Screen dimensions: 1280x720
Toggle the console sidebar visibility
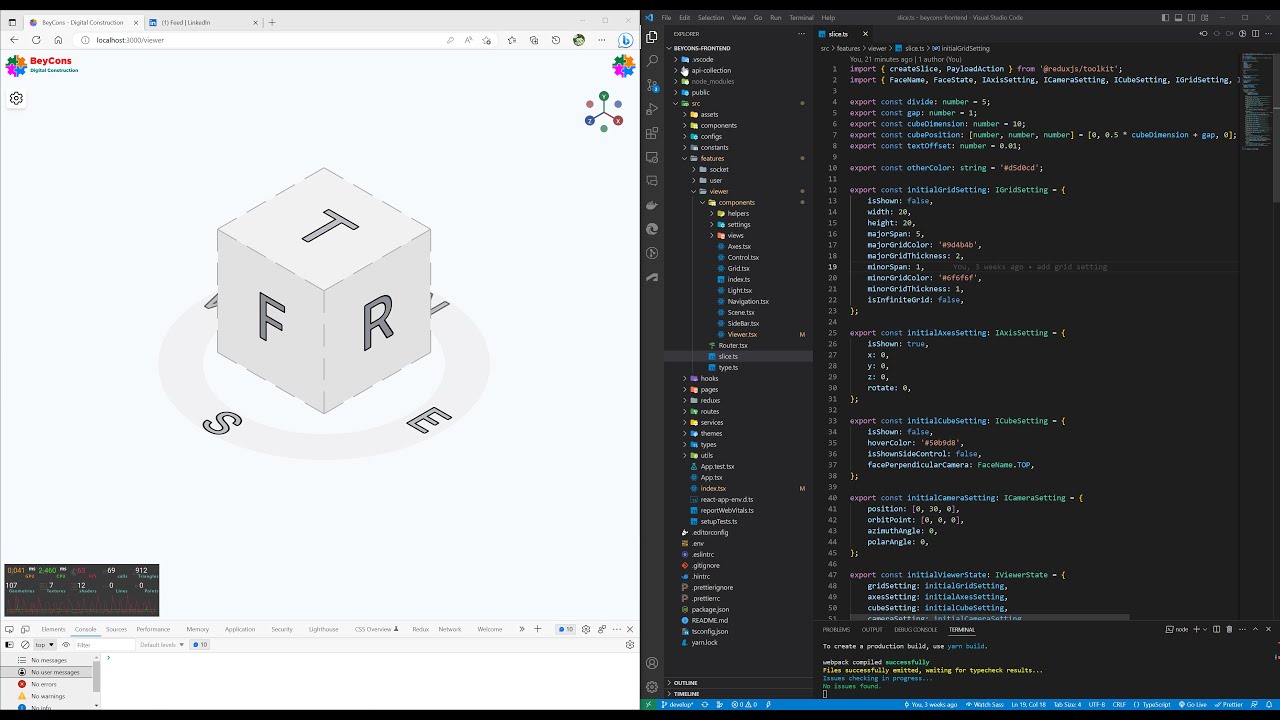tap(9, 645)
